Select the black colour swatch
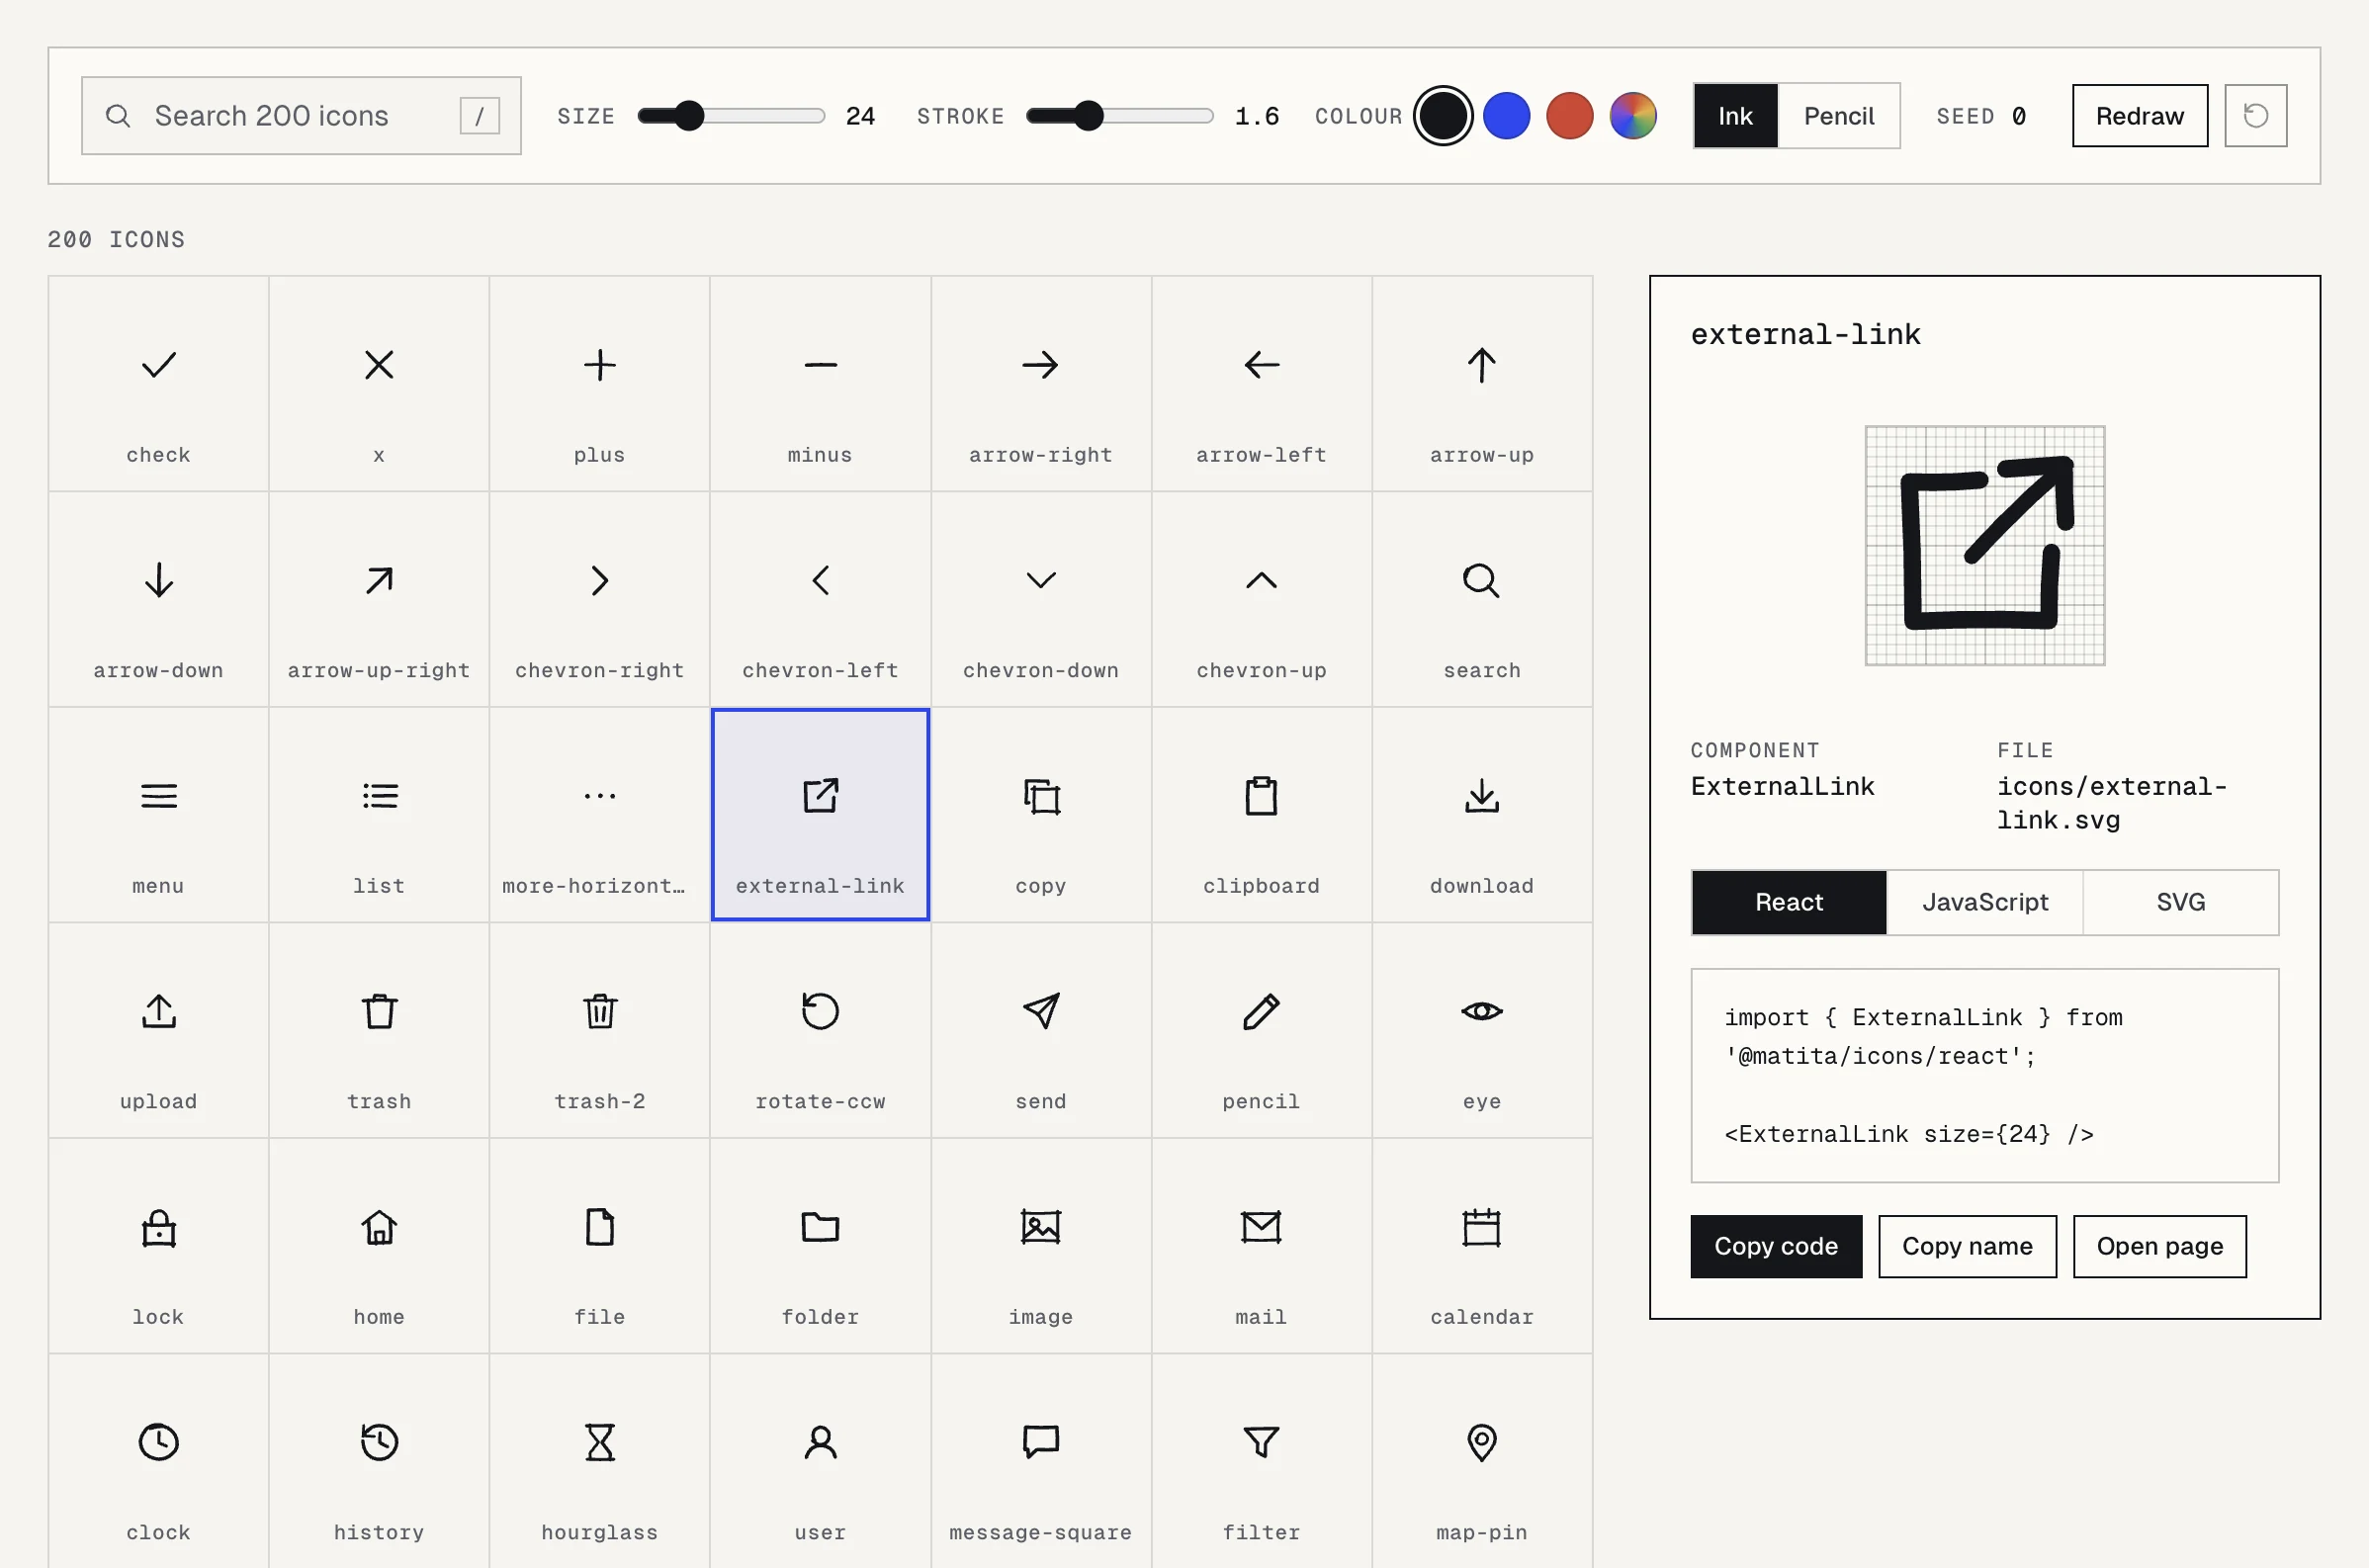2369x1568 pixels. click(x=1442, y=116)
